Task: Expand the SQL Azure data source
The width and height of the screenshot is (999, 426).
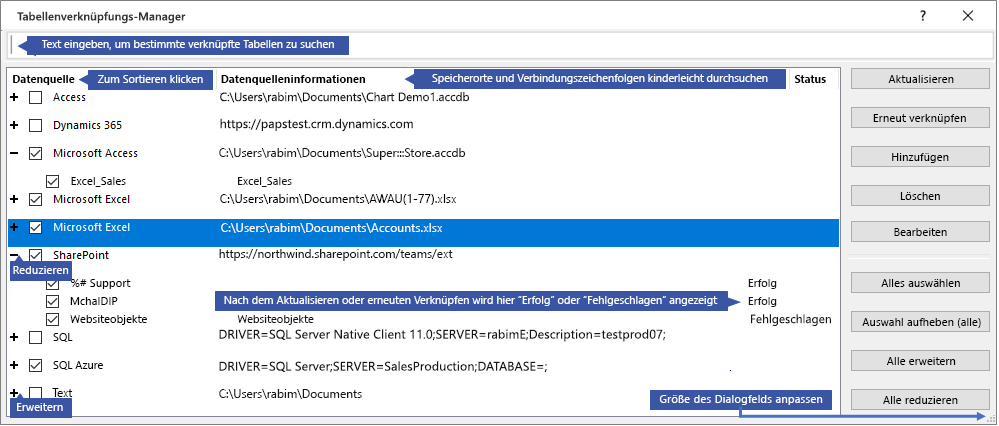Action: tap(15, 365)
